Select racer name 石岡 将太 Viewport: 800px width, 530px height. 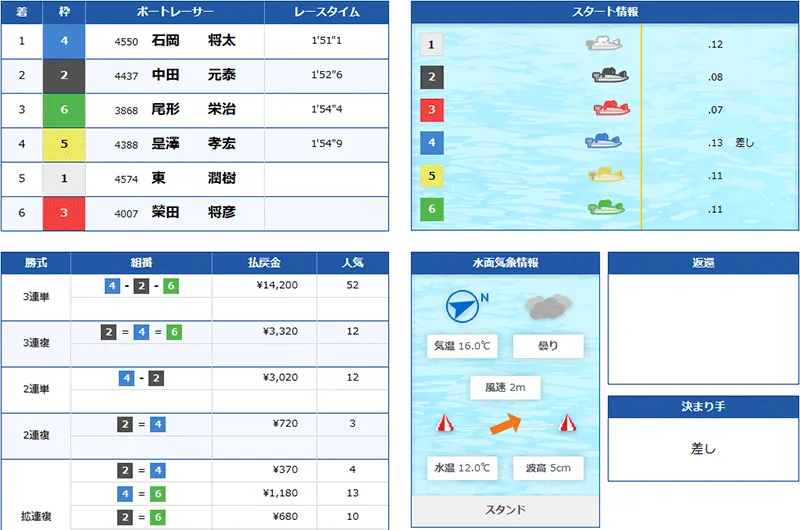(x=193, y=40)
